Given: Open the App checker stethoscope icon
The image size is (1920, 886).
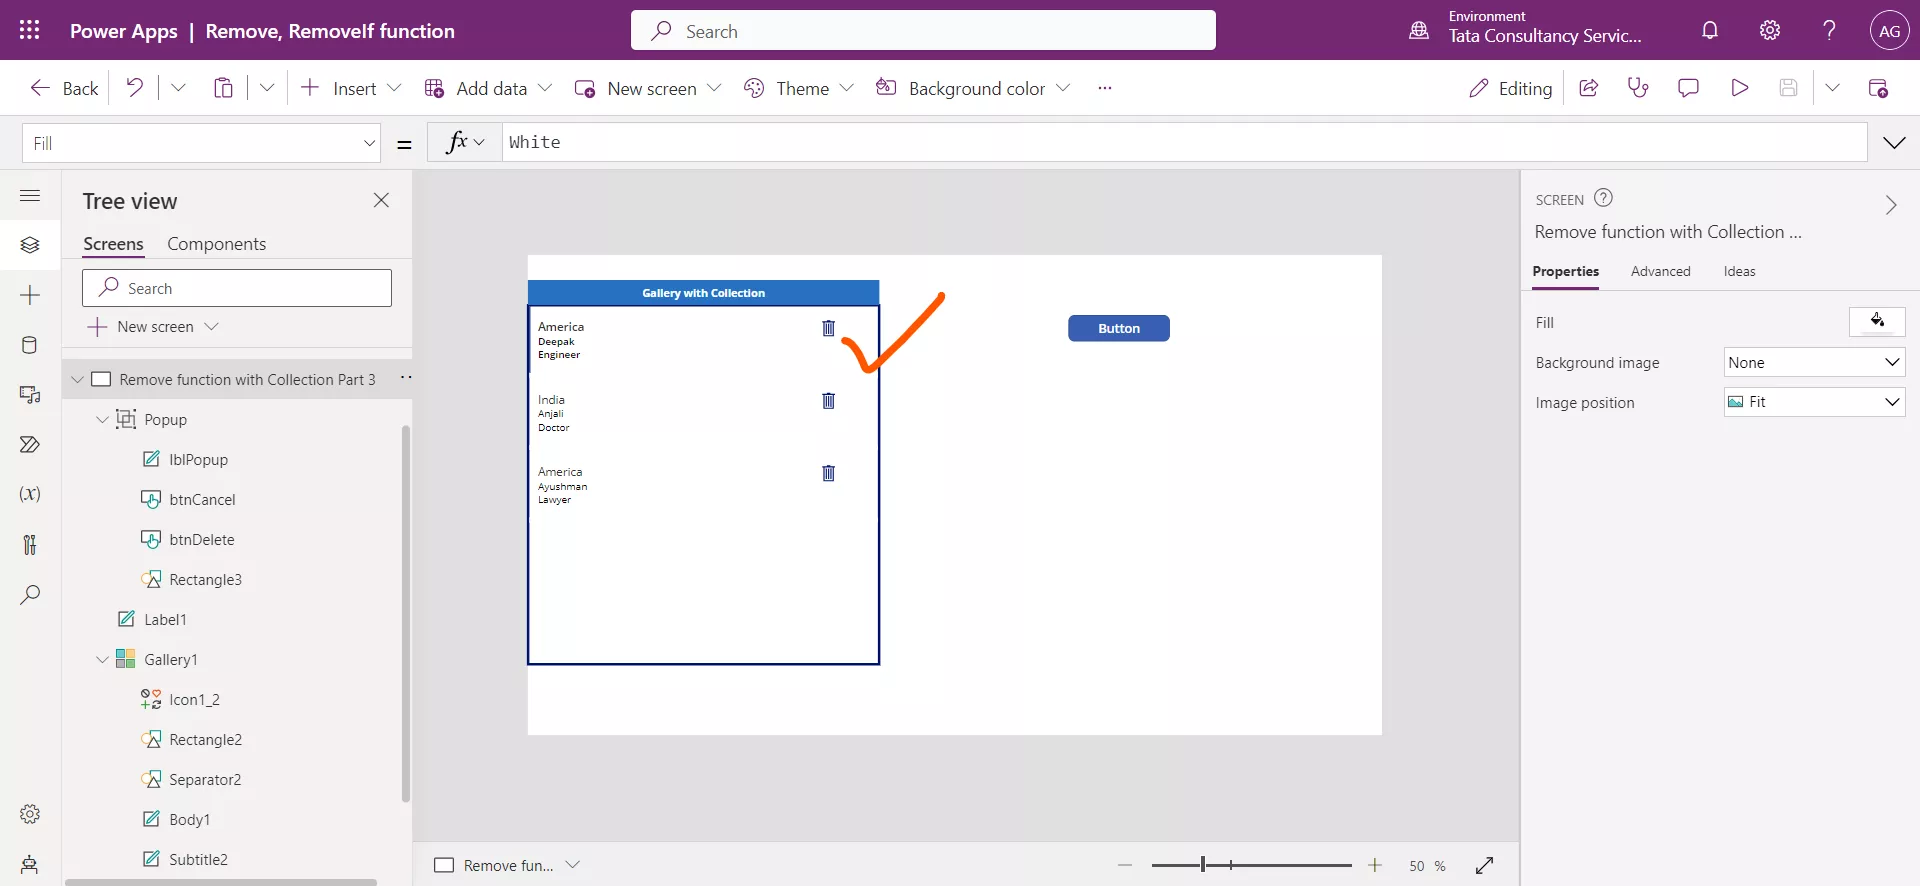Looking at the screenshot, I should 1638,88.
